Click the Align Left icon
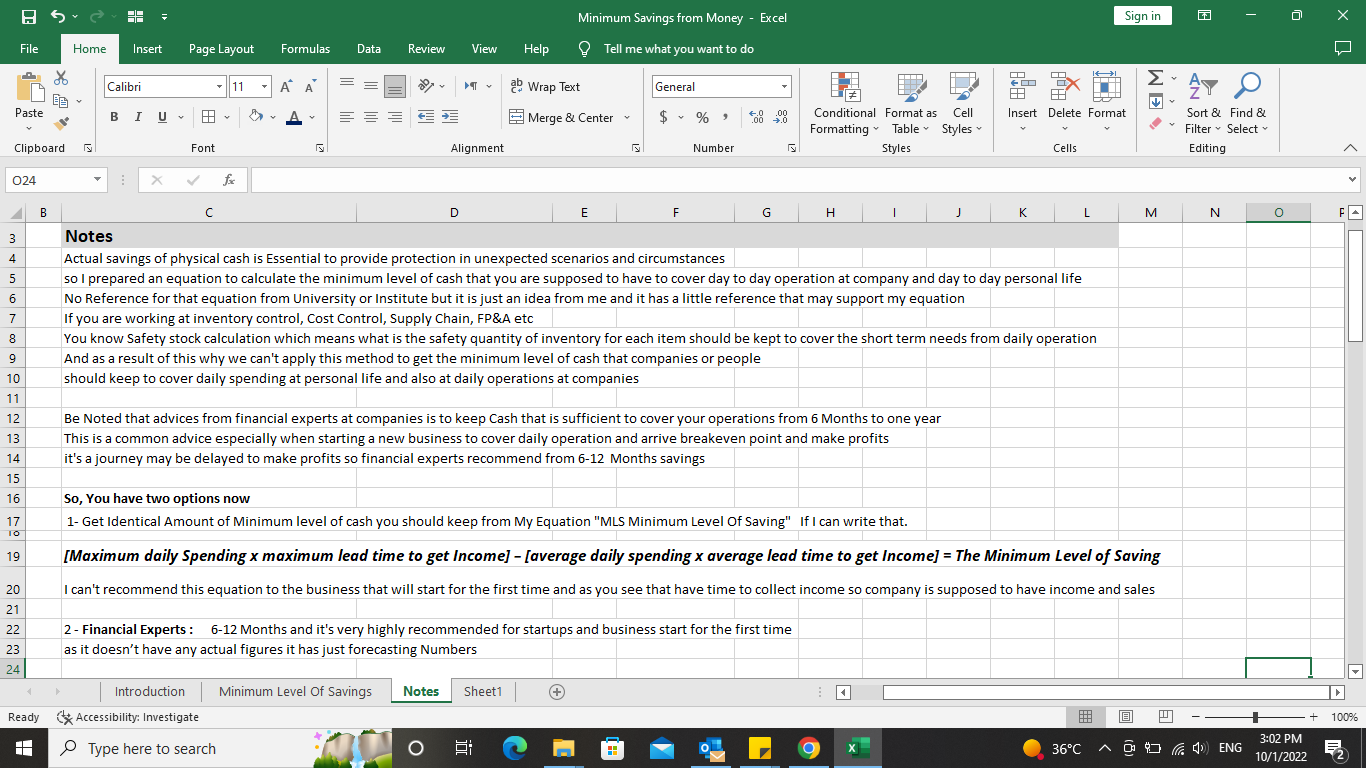 [x=347, y=117]
